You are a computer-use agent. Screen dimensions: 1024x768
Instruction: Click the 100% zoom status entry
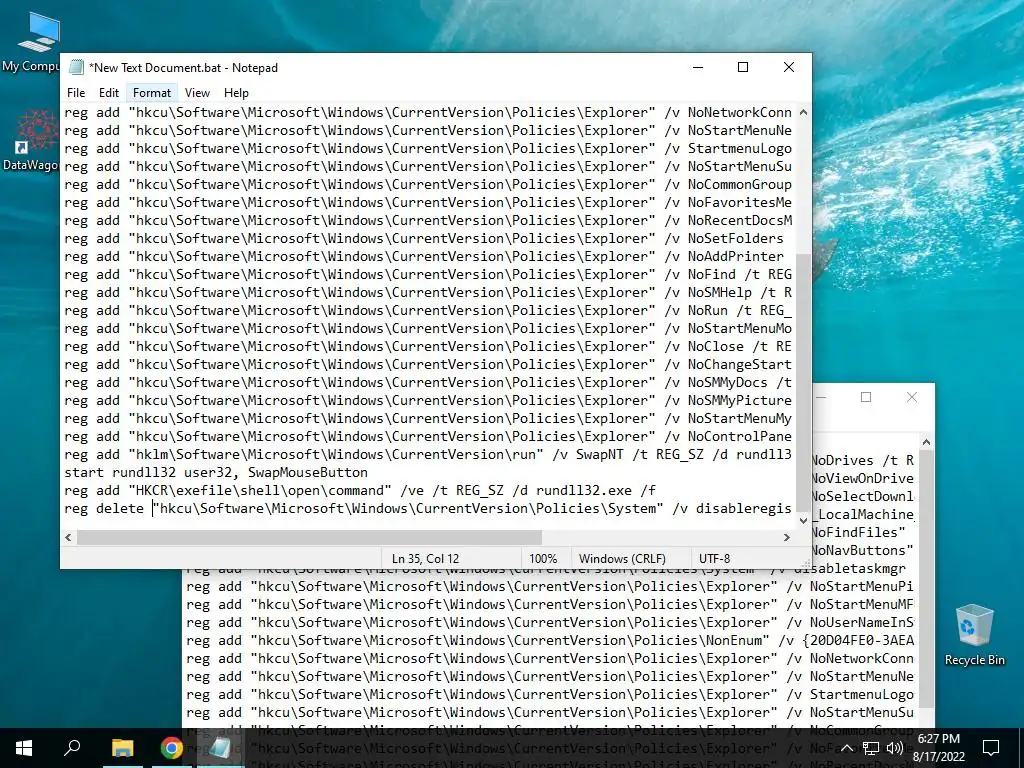click(x=543, y=559)
